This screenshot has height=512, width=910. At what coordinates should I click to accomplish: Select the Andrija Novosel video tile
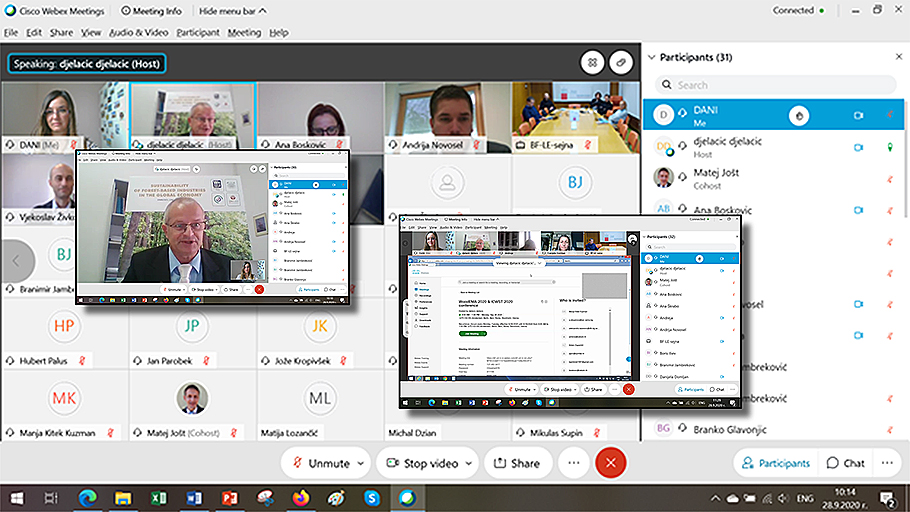click(447, 116)
